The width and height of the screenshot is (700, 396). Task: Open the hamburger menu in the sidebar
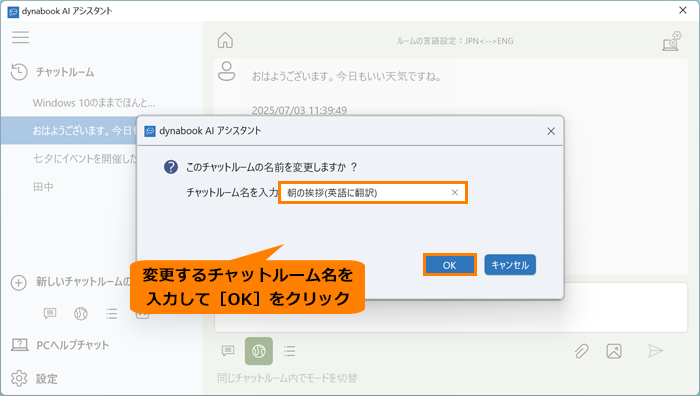[x=21, y=37]
